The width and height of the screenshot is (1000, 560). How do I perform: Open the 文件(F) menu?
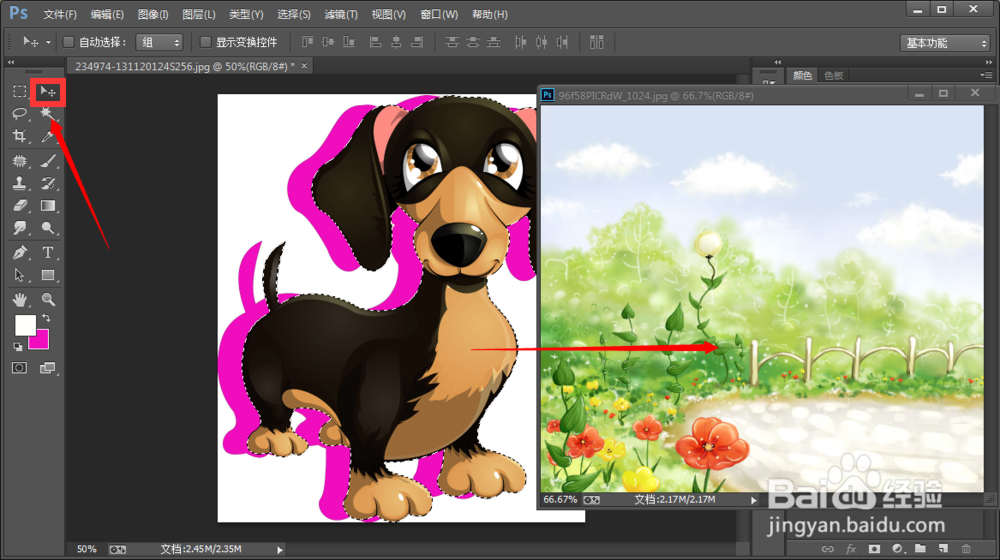click(x=60, y=14)
